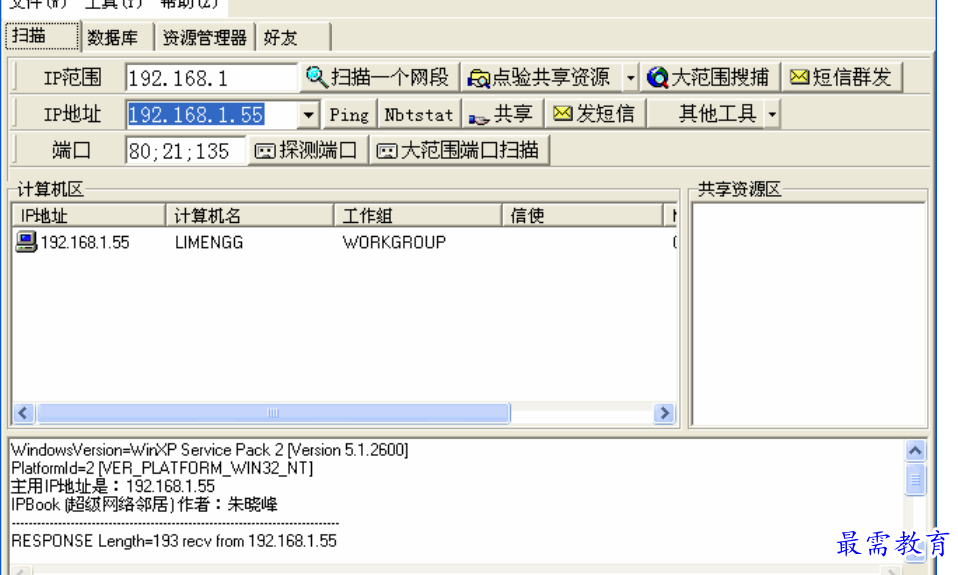Click the WindowsVersion log line
The image size is (958, 575).
pyautogui.click(x=210, y=450)
